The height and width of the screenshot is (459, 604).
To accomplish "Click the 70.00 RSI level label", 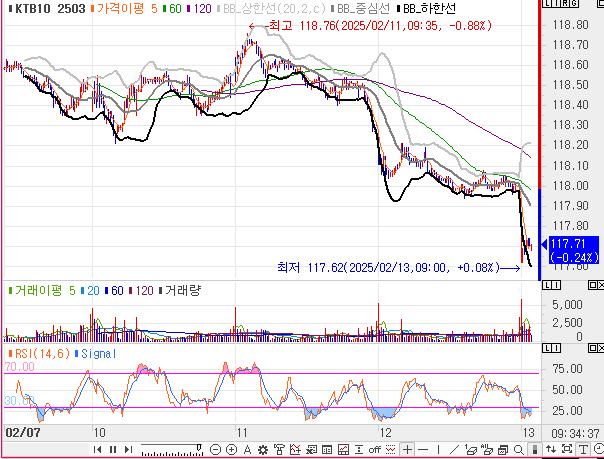I will [x=19, y=367].
